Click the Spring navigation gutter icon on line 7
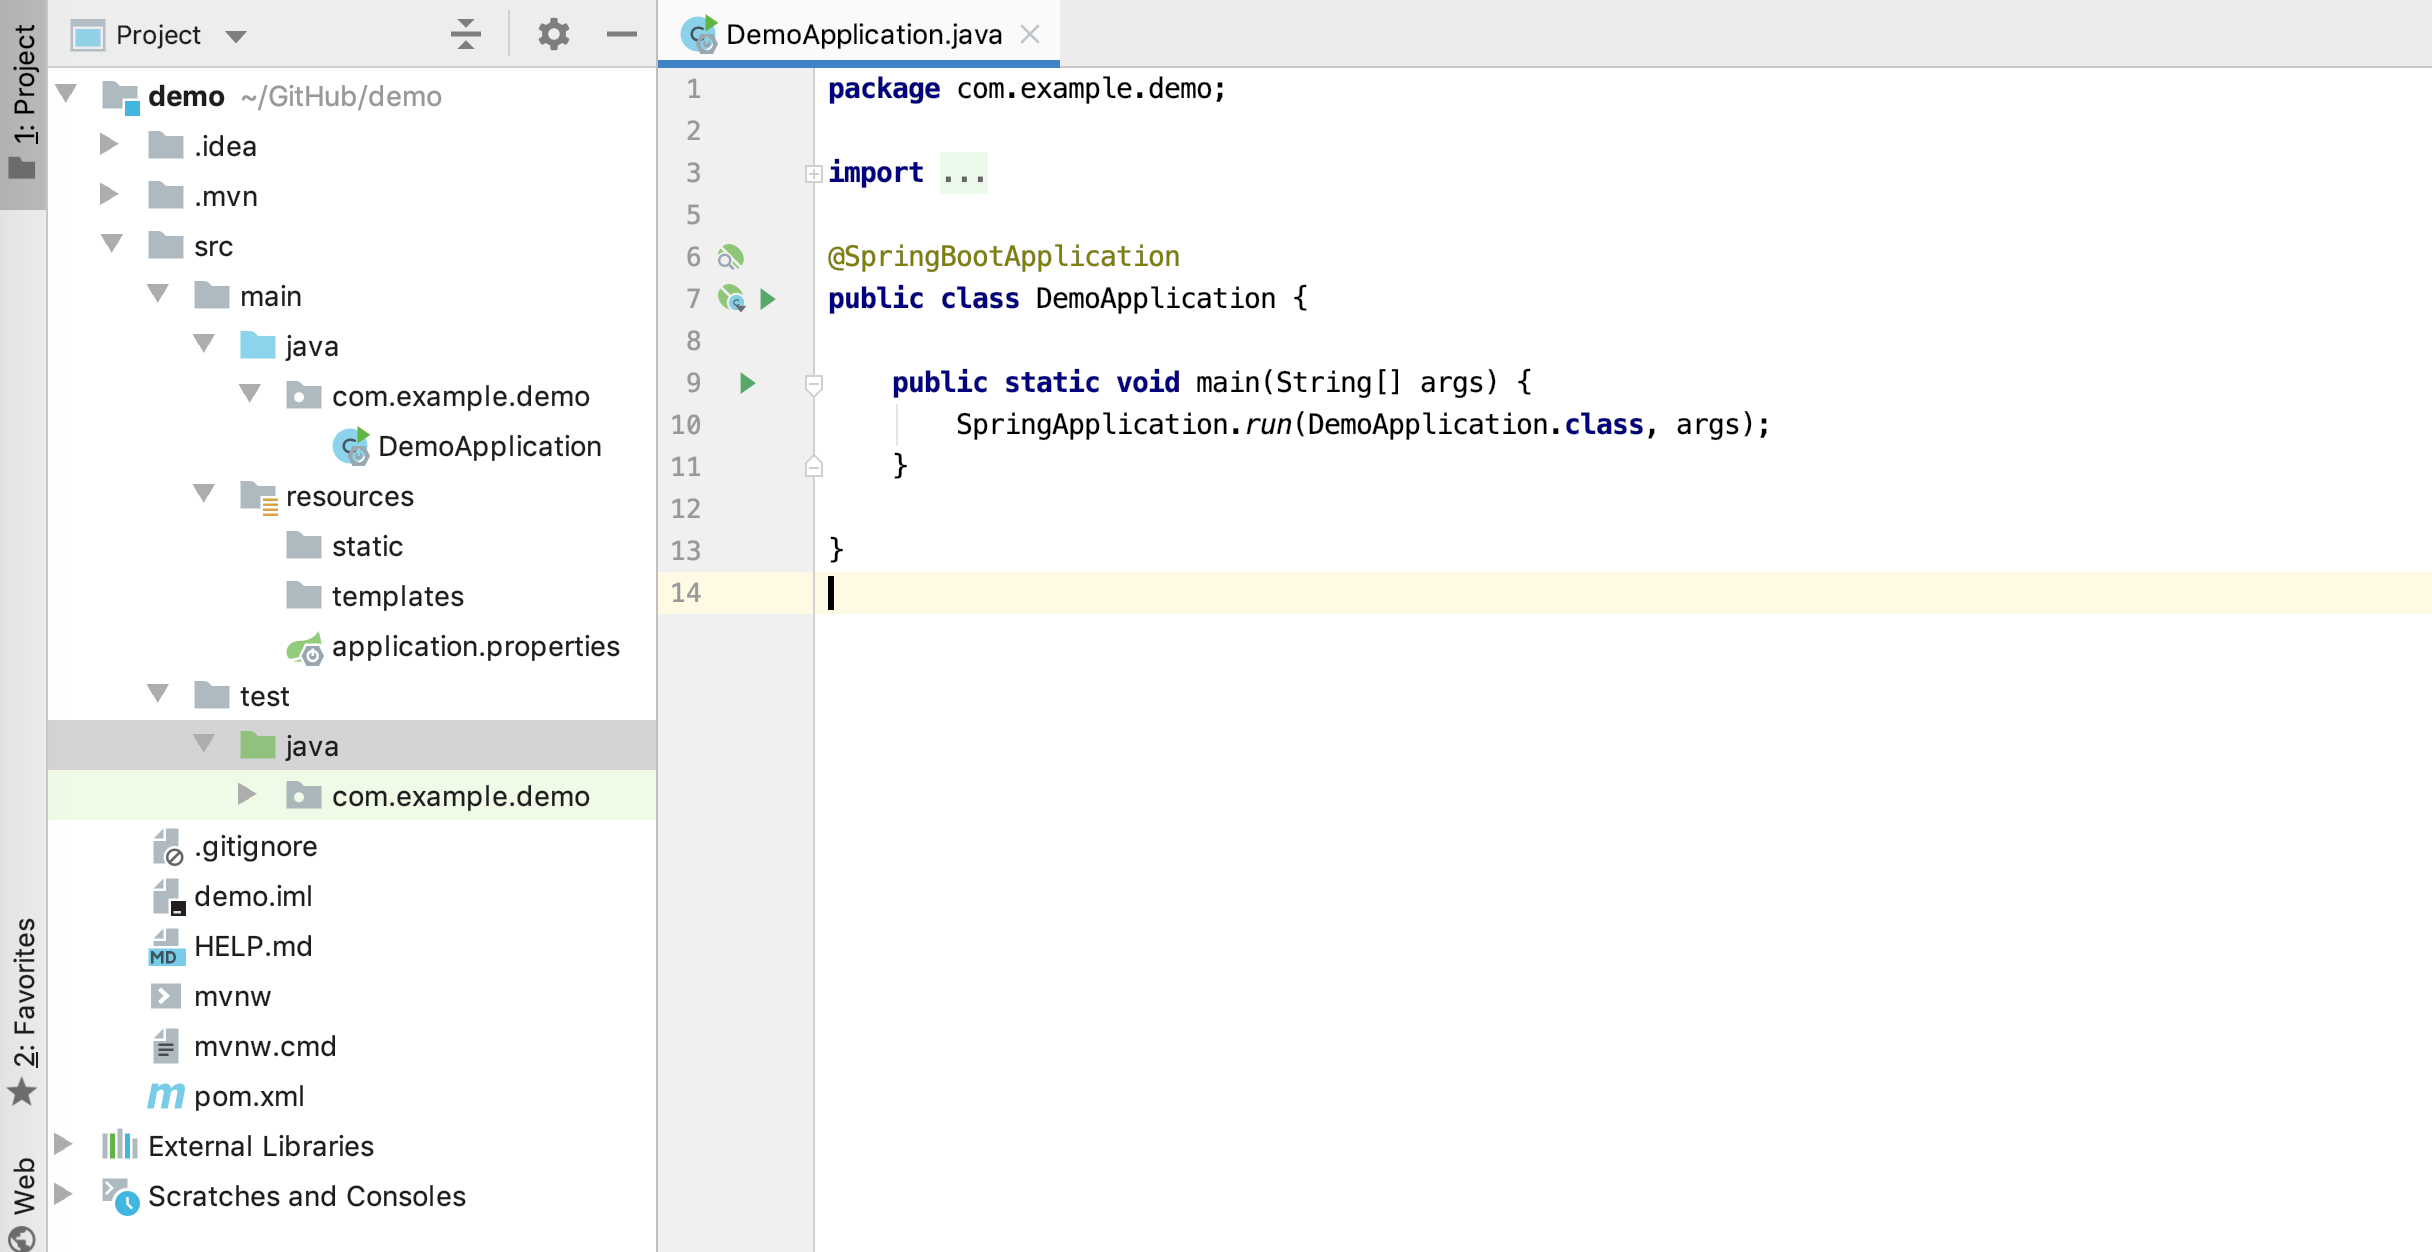The image size is (2432, 1252). pos(732,299)
